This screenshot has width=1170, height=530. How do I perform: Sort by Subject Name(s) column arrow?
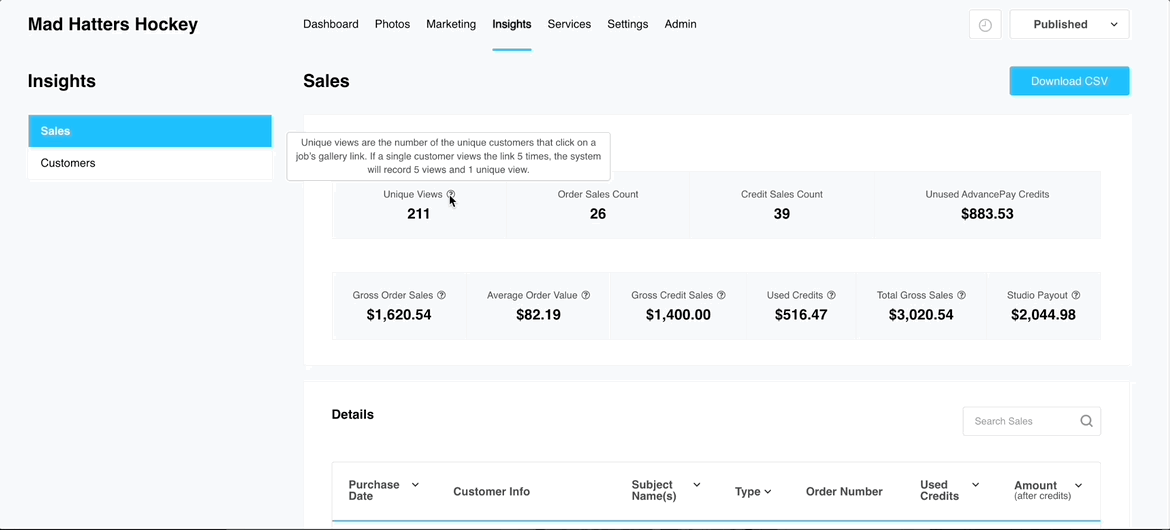pyautogui.click(x=696, y=485)
